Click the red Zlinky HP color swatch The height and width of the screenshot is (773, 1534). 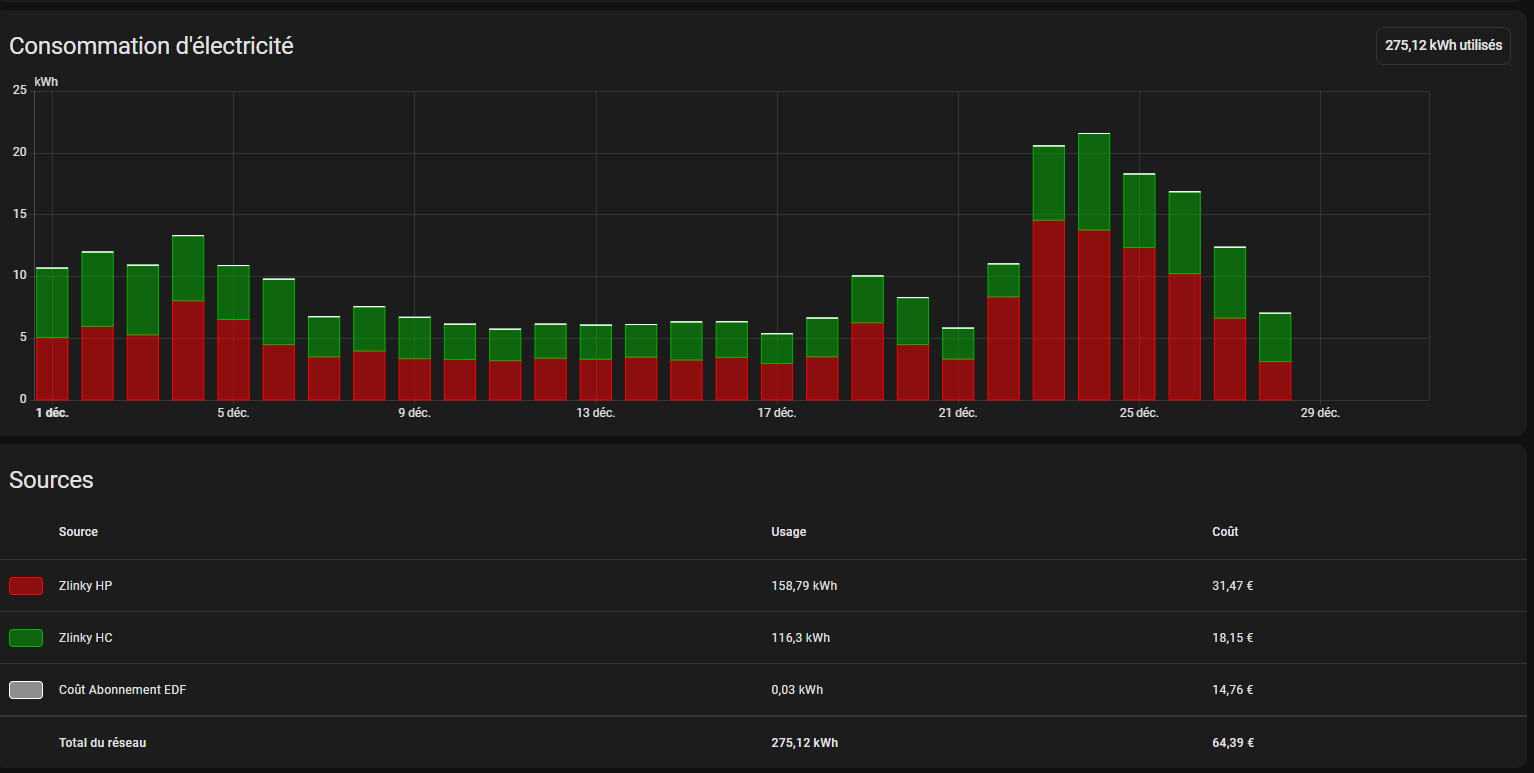(x=26, y=586)
